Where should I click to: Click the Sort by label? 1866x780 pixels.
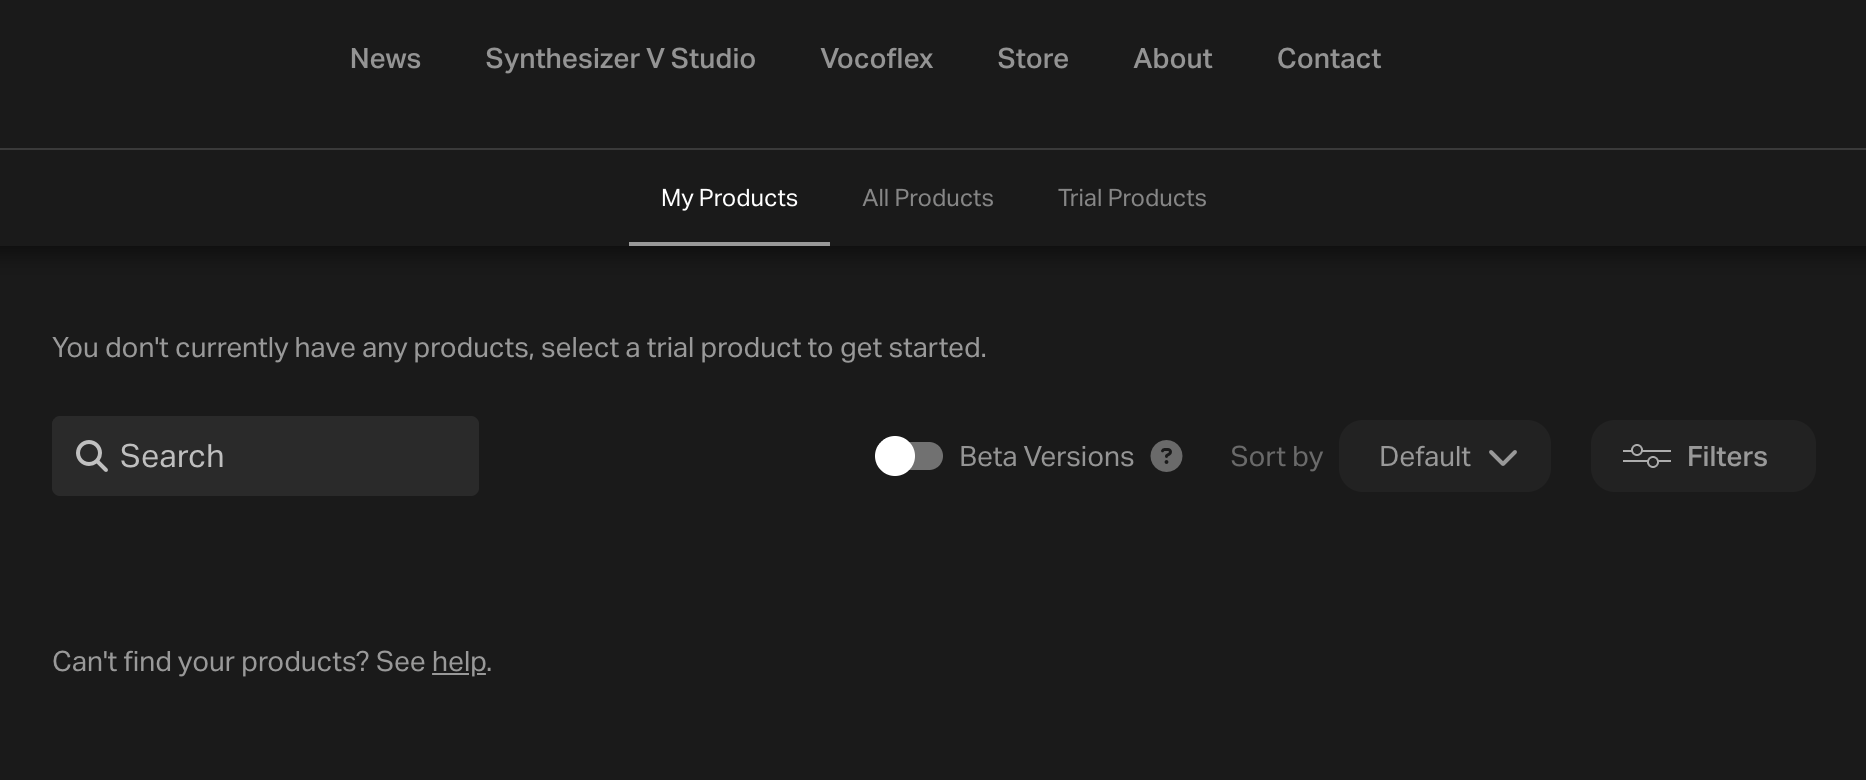point(1276,457)
